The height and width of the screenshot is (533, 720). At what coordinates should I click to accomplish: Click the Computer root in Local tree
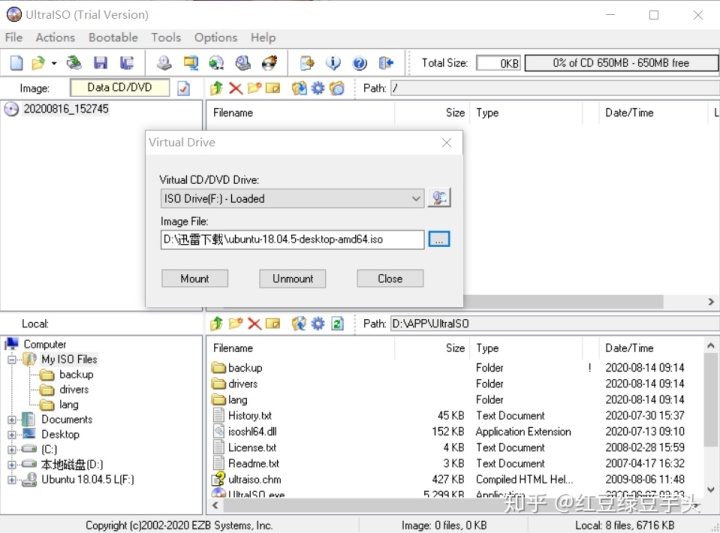point(45,344)
